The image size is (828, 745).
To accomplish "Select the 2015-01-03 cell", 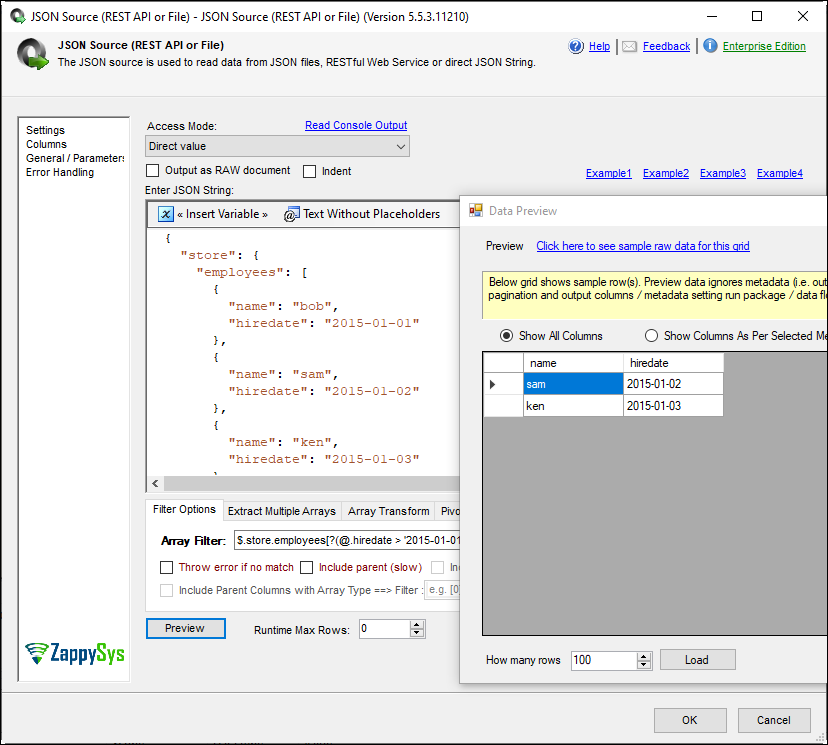I will (x=673, y=405).
